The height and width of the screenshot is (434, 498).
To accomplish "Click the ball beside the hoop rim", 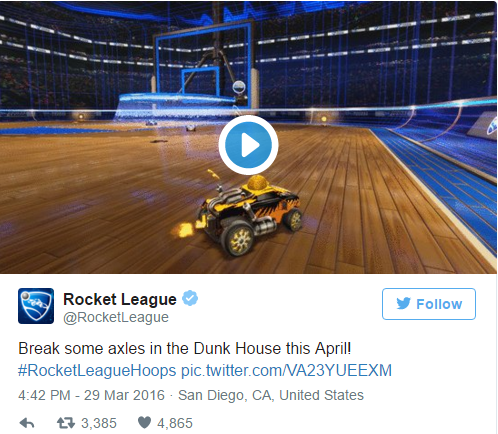I will click(x=239, y=87).
